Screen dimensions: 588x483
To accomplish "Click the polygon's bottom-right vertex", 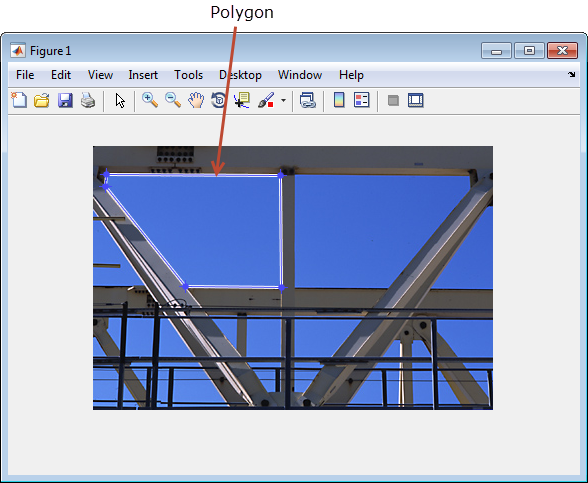I will click(x=282, y=288).
